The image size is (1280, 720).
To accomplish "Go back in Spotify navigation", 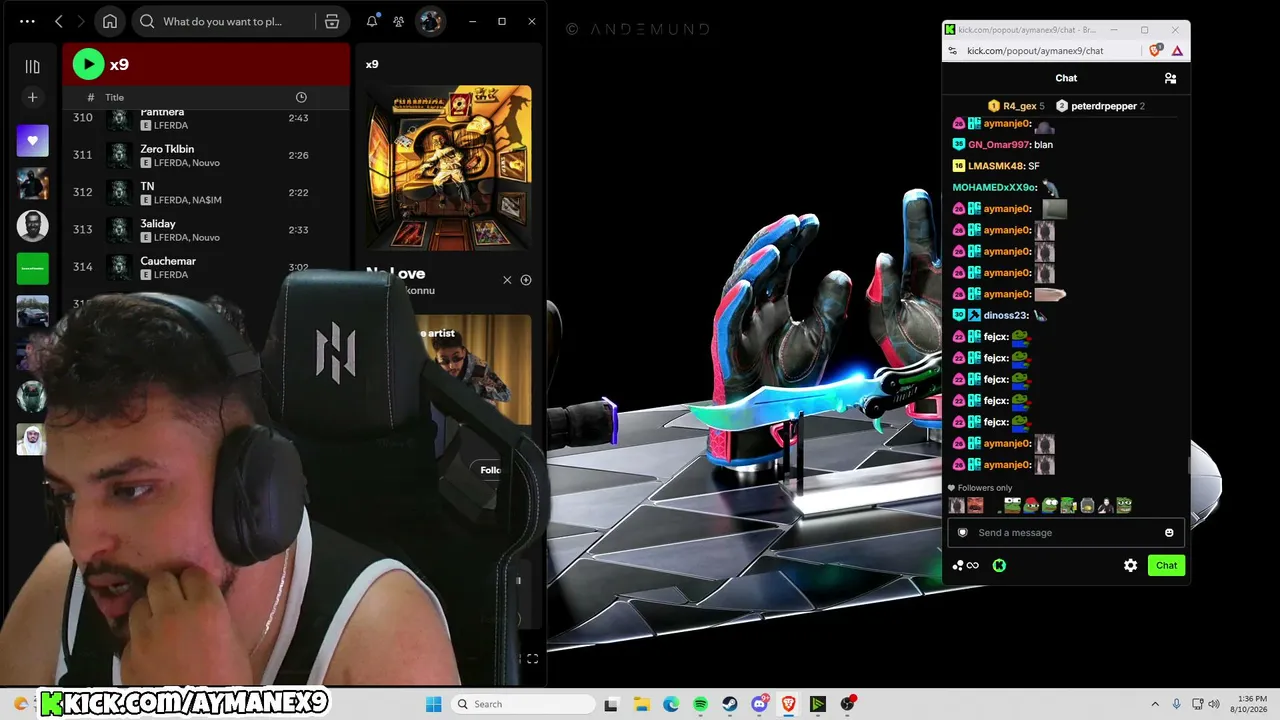I will click(x=59, y=21).
